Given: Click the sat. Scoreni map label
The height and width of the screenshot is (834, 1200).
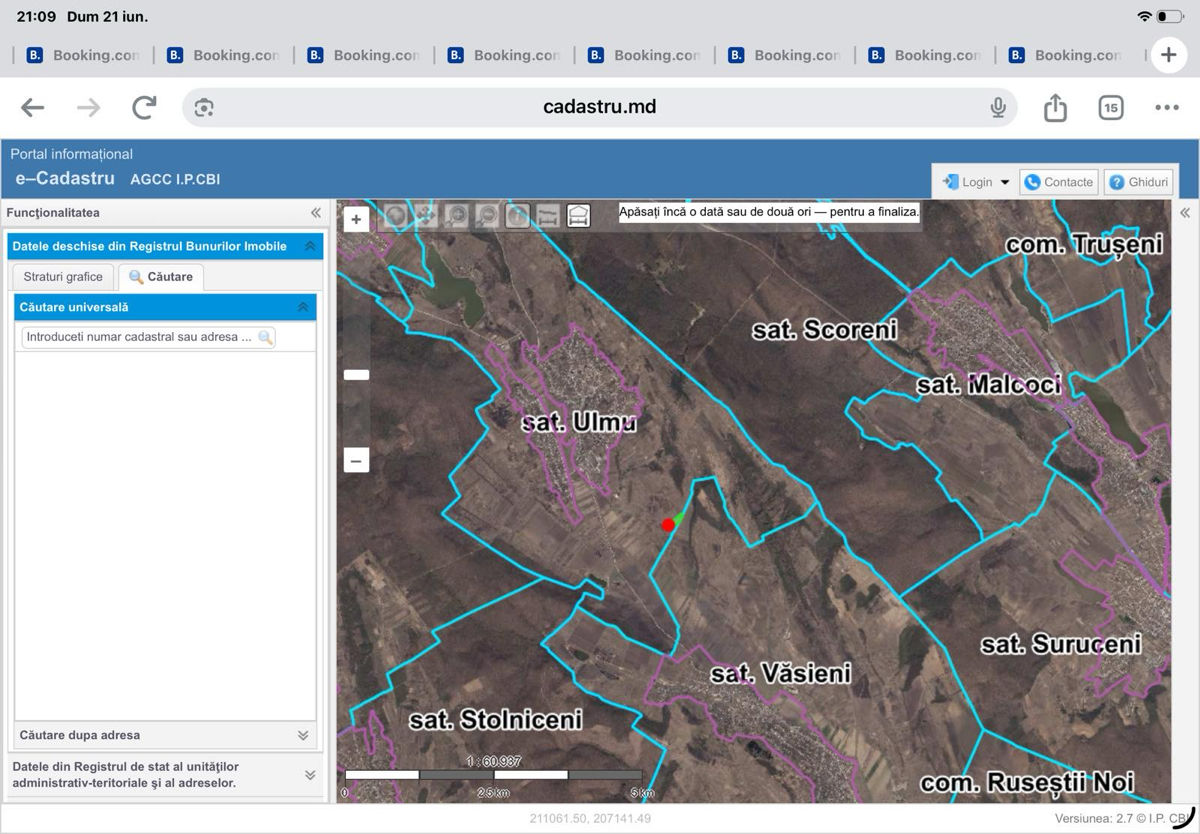Looking at the screenshot, I should pyautogui.click(x=825, y=329).
